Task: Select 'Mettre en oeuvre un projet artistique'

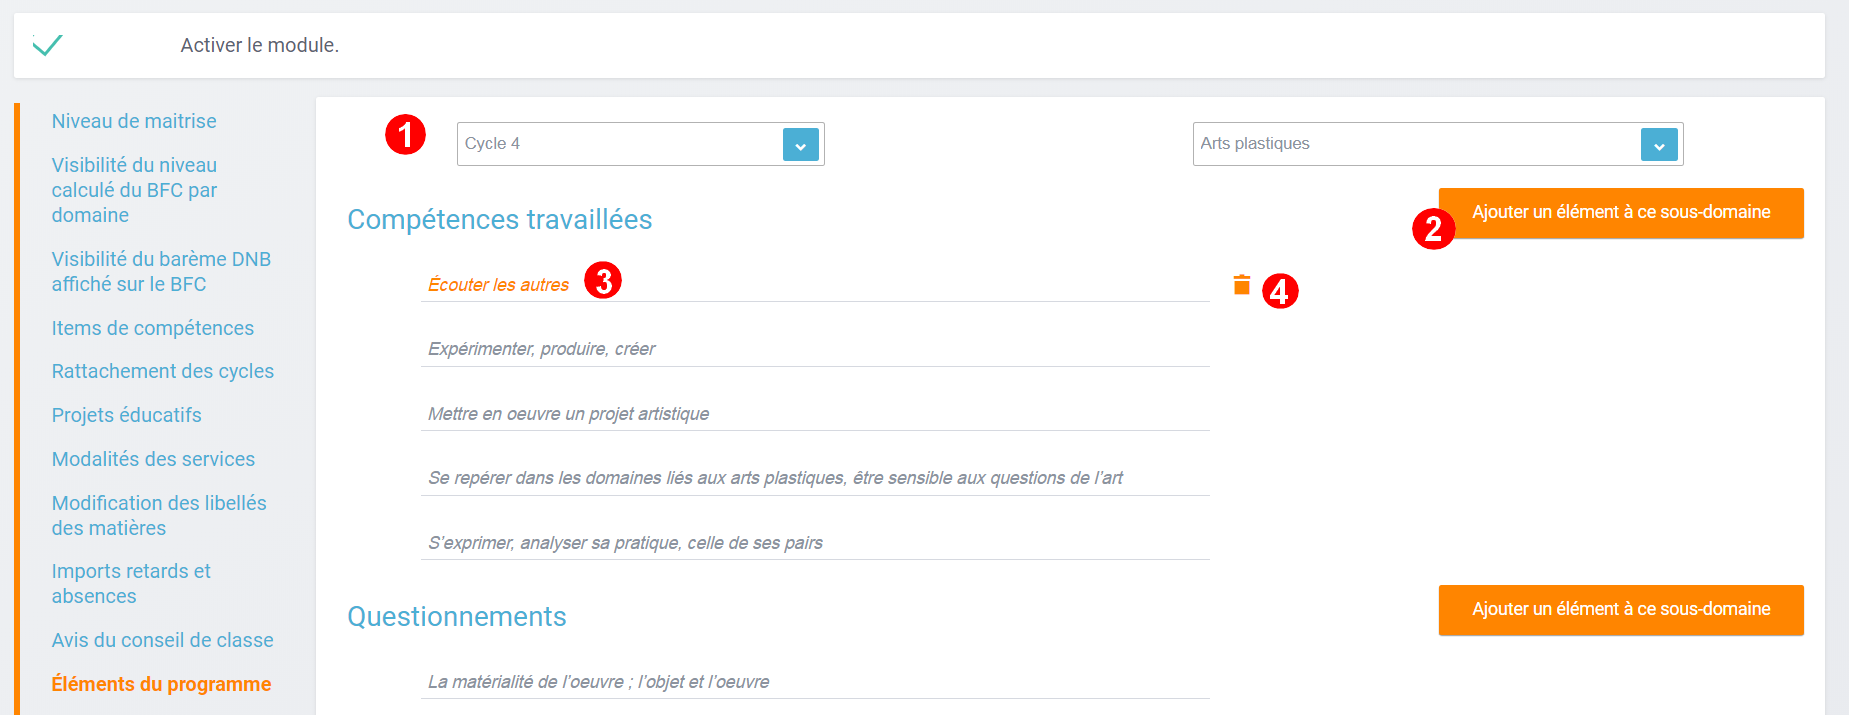Action: pos(815,414)
